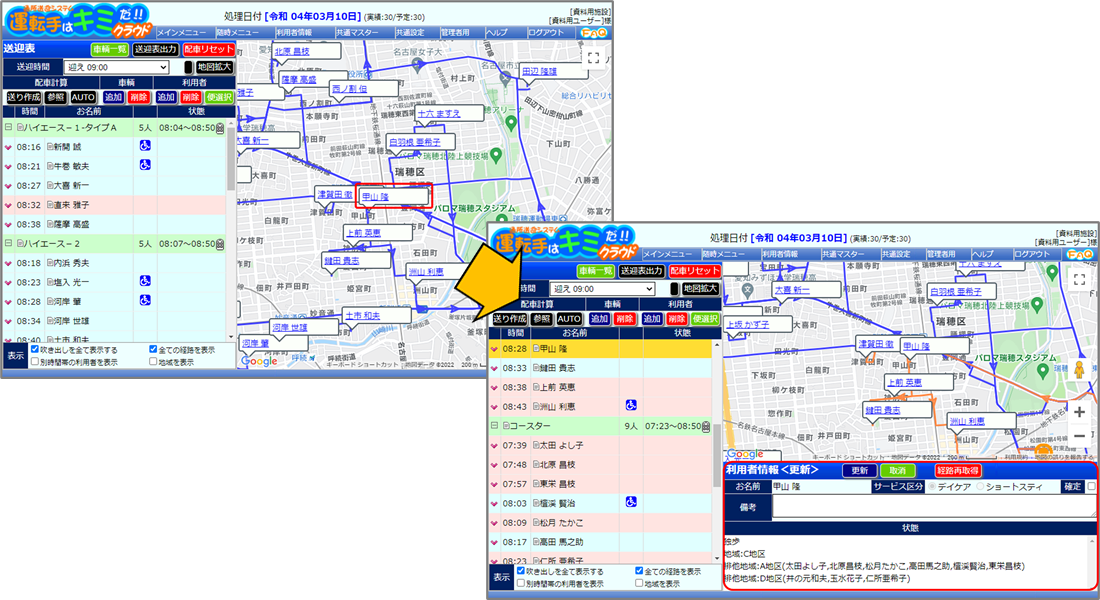This screenshot has width=1100, height=600.
Task: Open the 迎え 09:00 dropdown in the front window
Action: coord(602,288)
